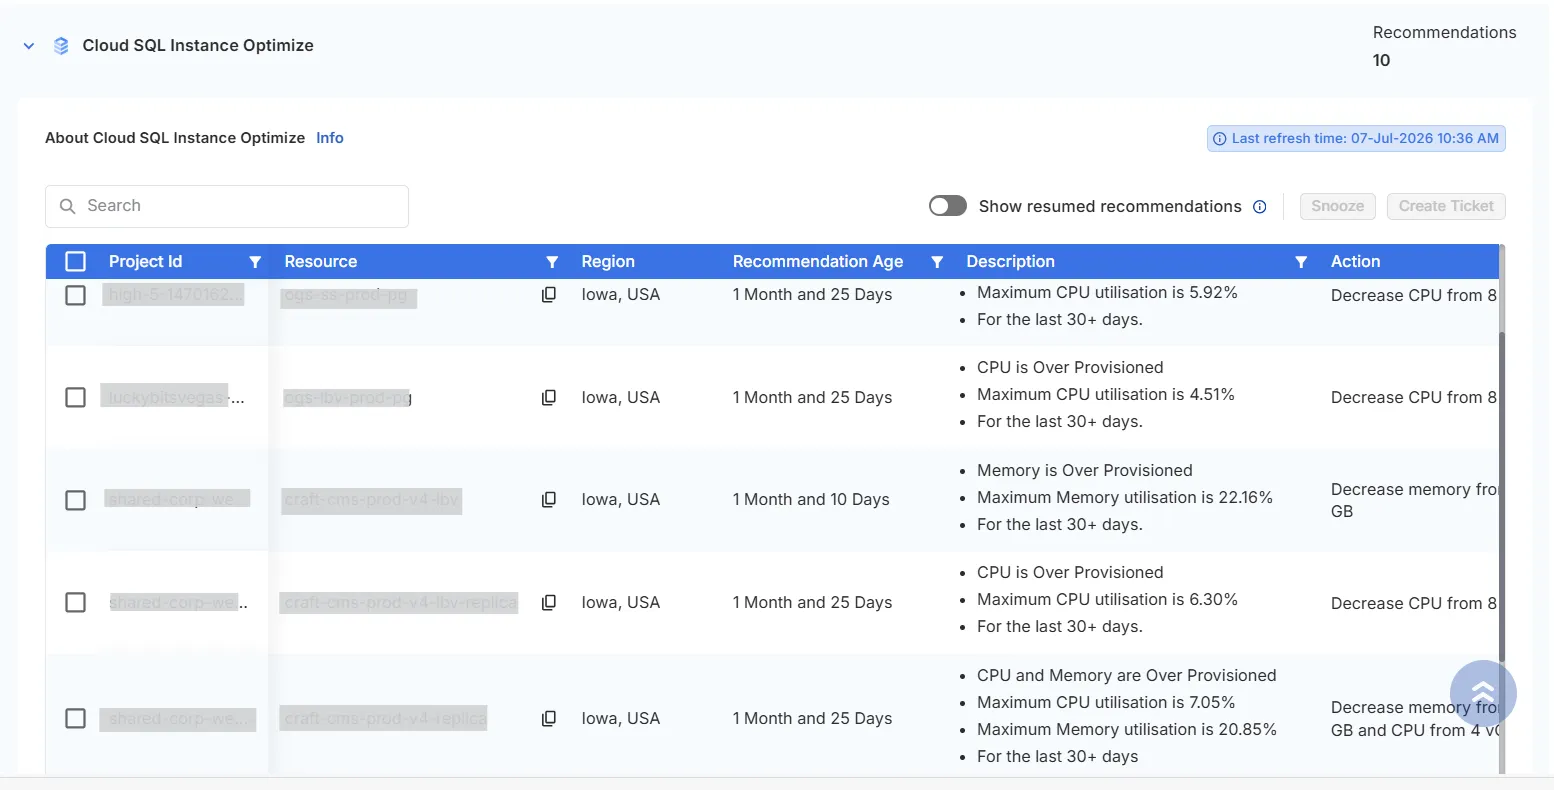Select row with 6.30% CPU utilisation
The width and height of the screenshot is (1554, 790).
click(75, 602)
